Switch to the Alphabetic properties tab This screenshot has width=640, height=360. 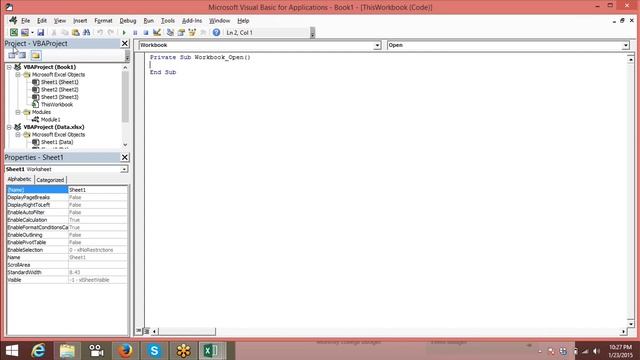tap(20, 179)
